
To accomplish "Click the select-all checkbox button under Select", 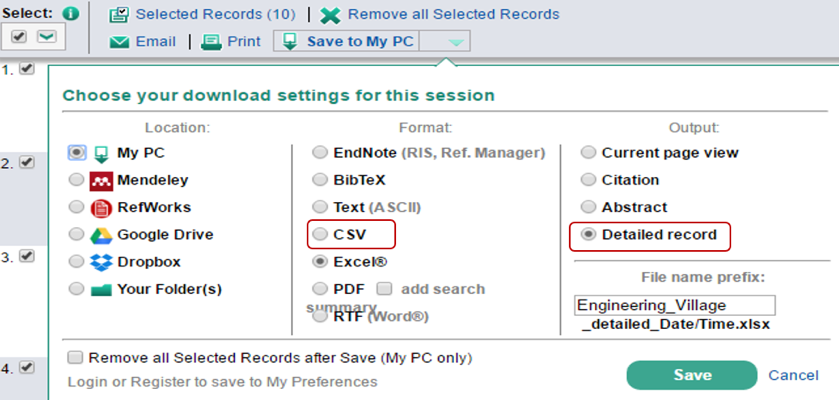I will point(20,37).
